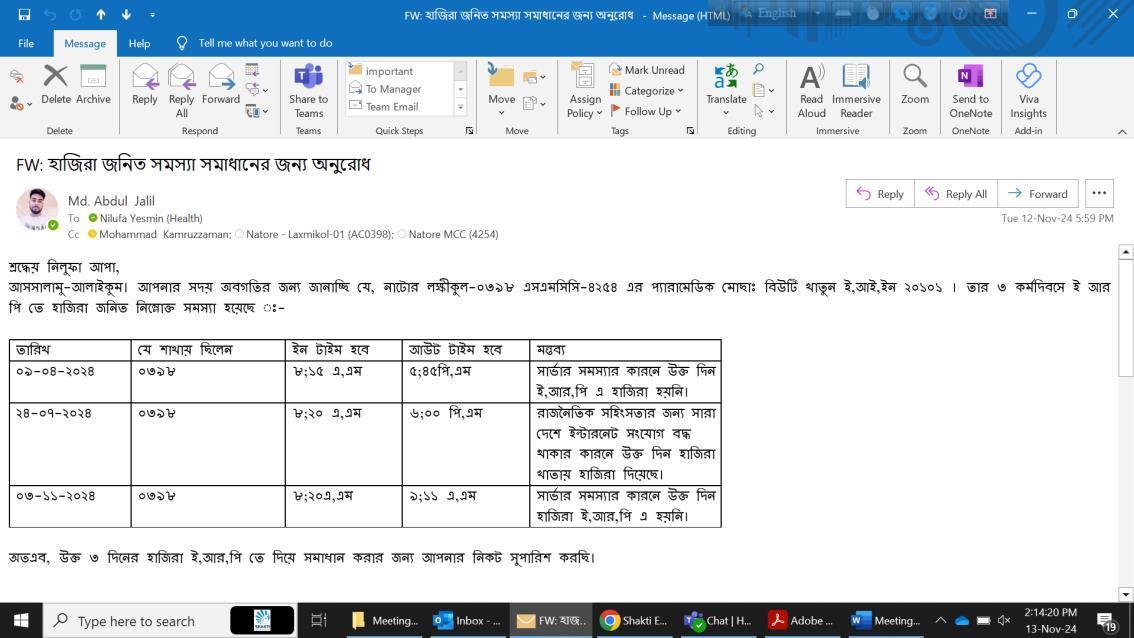Click the message body scrollbar down arrow
The width and height of the screenshot is (1134, 638).
pos(1125,595)
